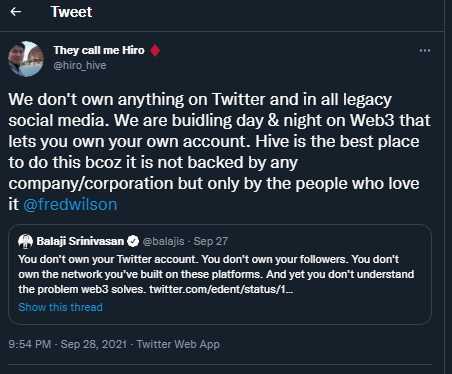Click the Sep 27 date on quoted tweet
Viewport: 452px width, 374px height.
tap(211, 241)
